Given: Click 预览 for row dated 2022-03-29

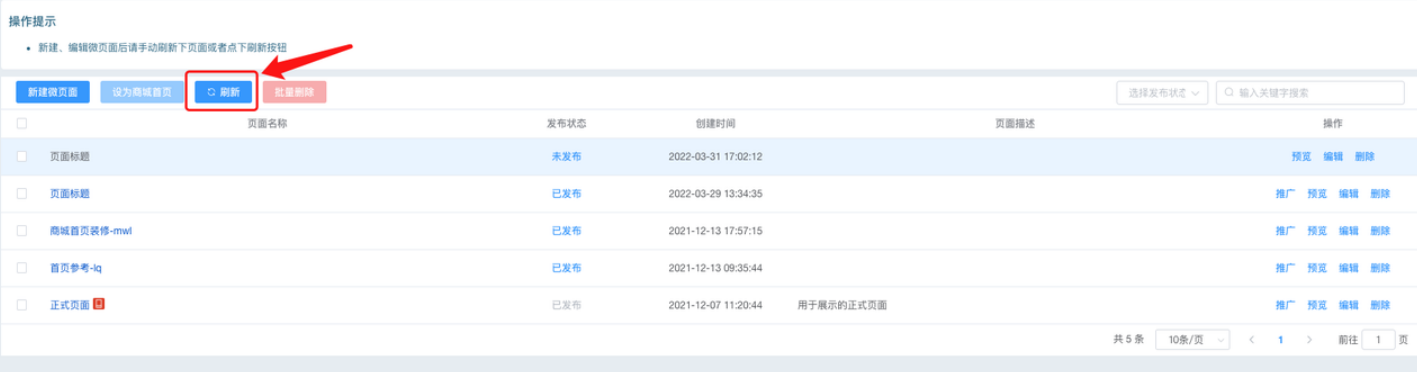Looking at the screenshot, I should (x=1317, y=194).
